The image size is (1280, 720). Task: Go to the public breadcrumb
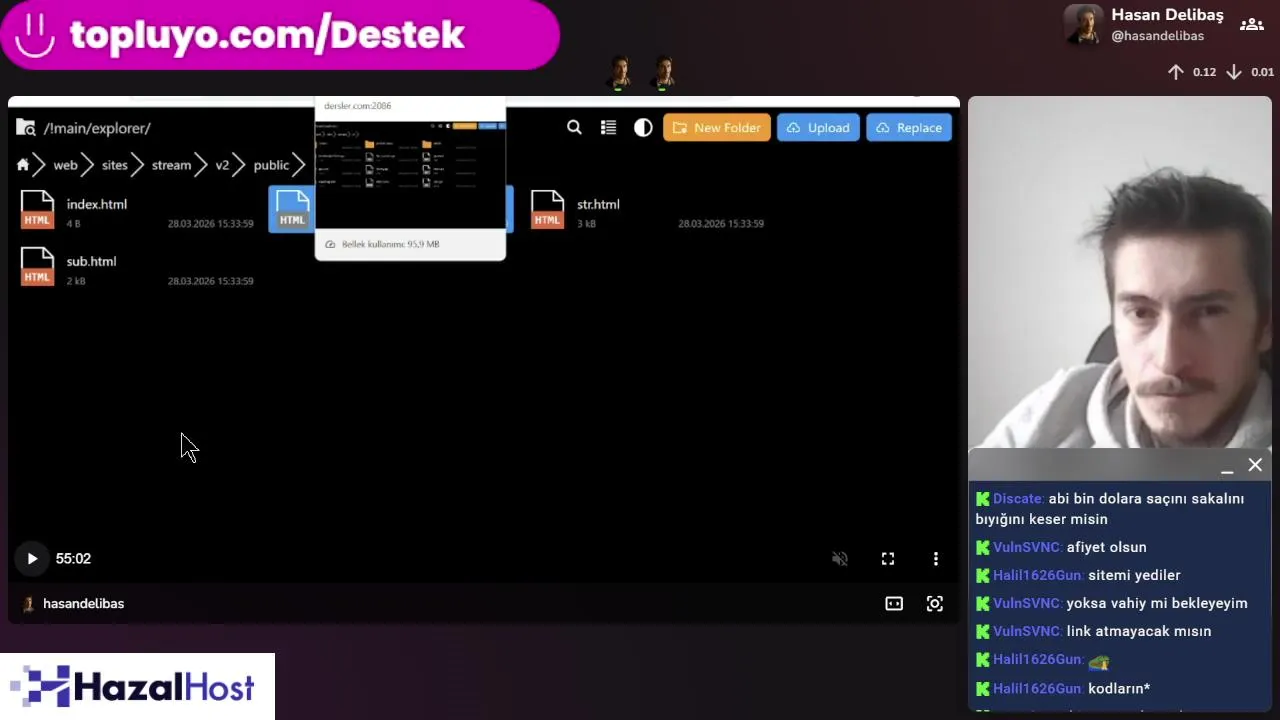click(x=271, y=165)
